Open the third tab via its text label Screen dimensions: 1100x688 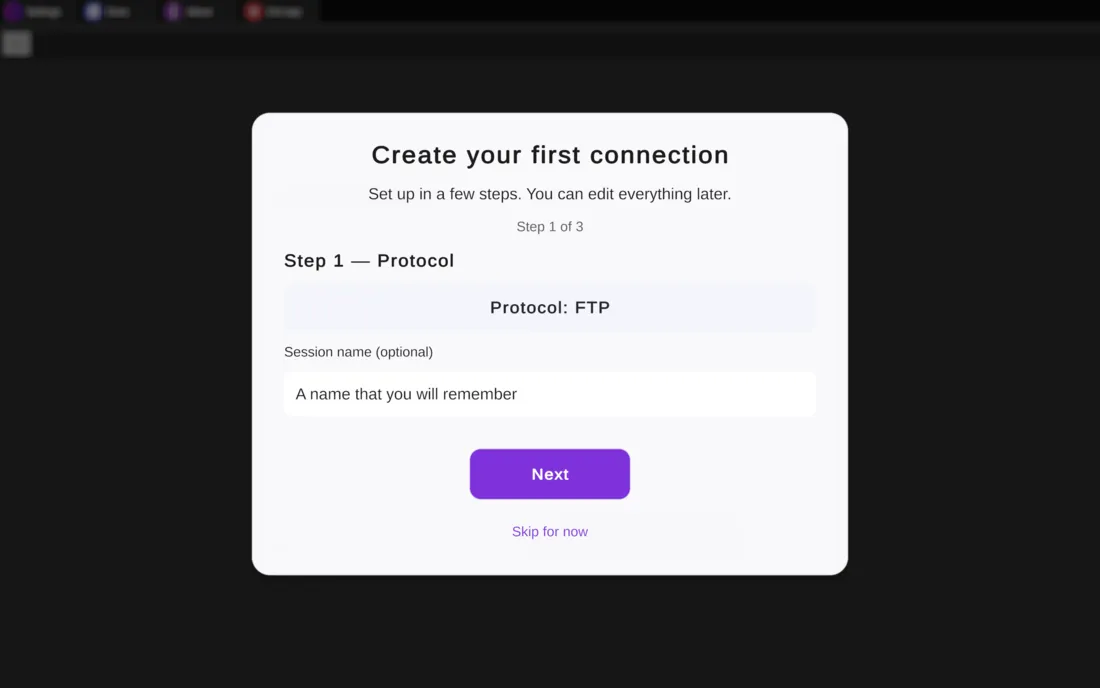[199, 12]
